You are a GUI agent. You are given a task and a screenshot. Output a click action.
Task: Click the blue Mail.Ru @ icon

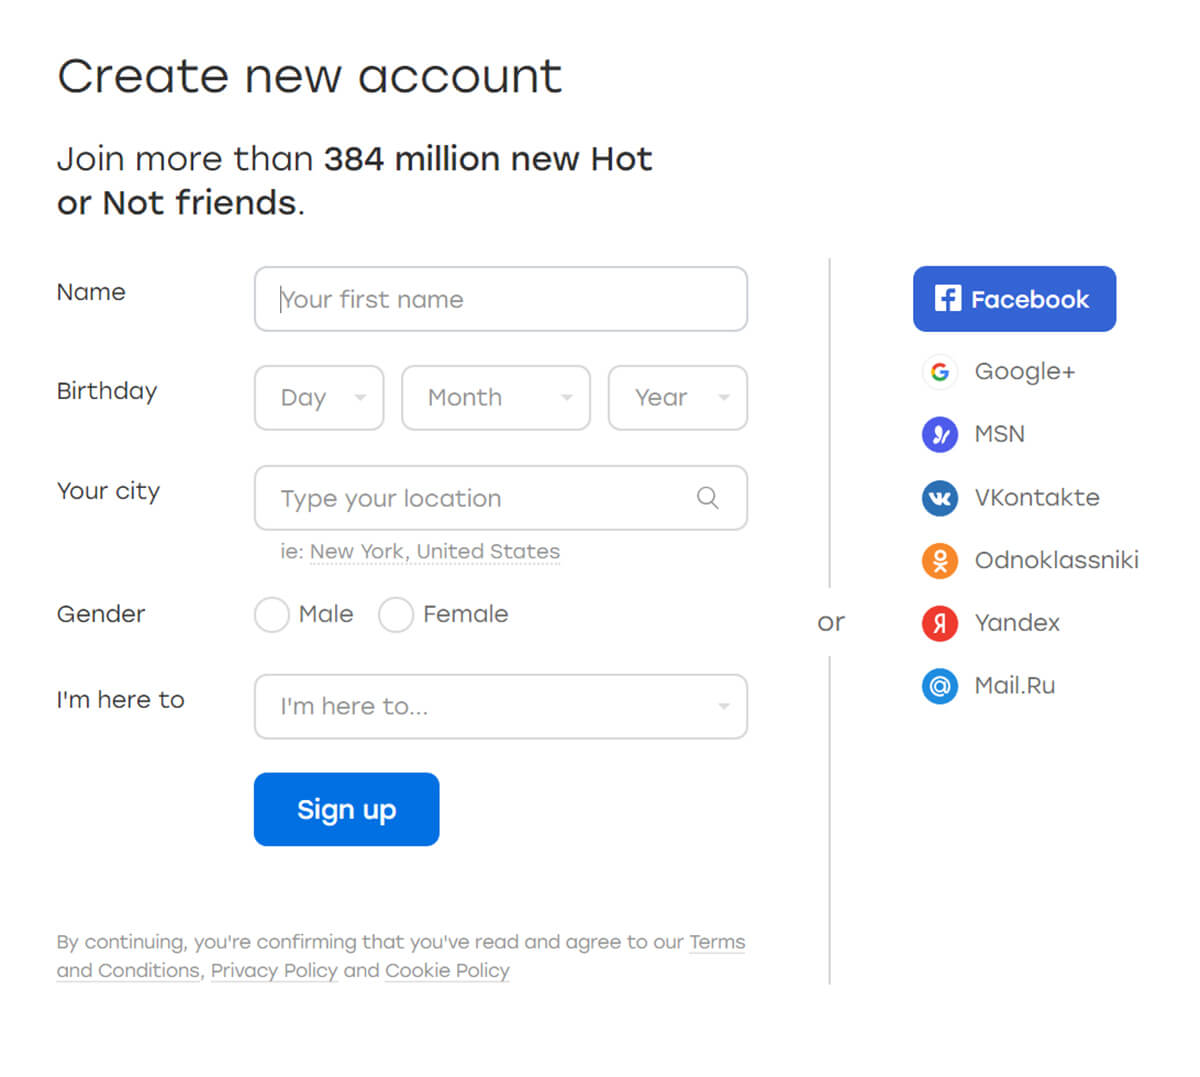click(x=940, y=686)
